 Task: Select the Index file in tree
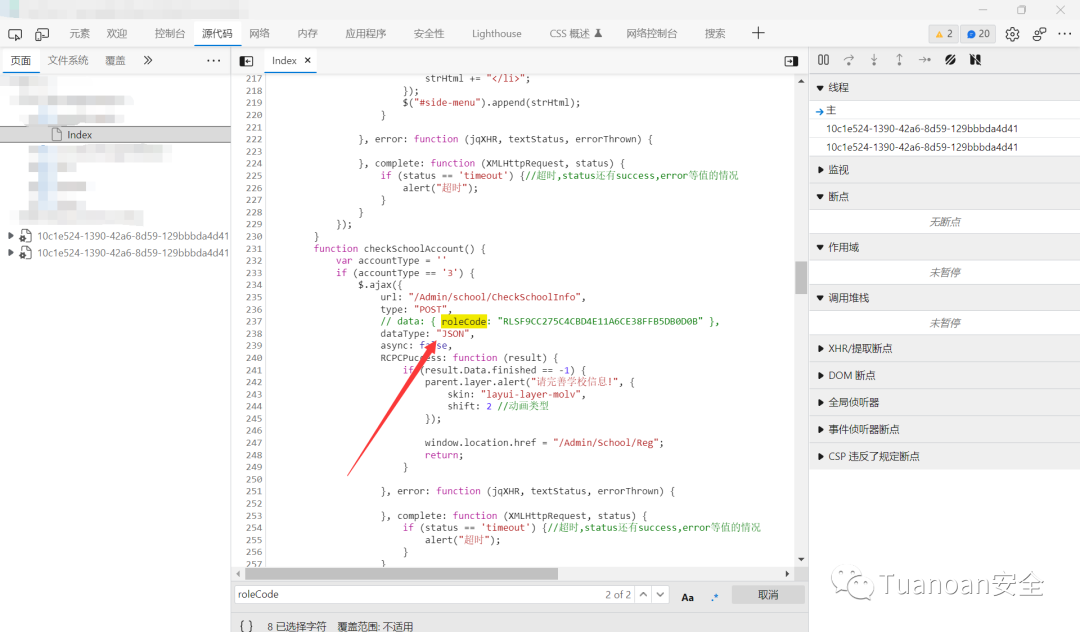point(115,135)
